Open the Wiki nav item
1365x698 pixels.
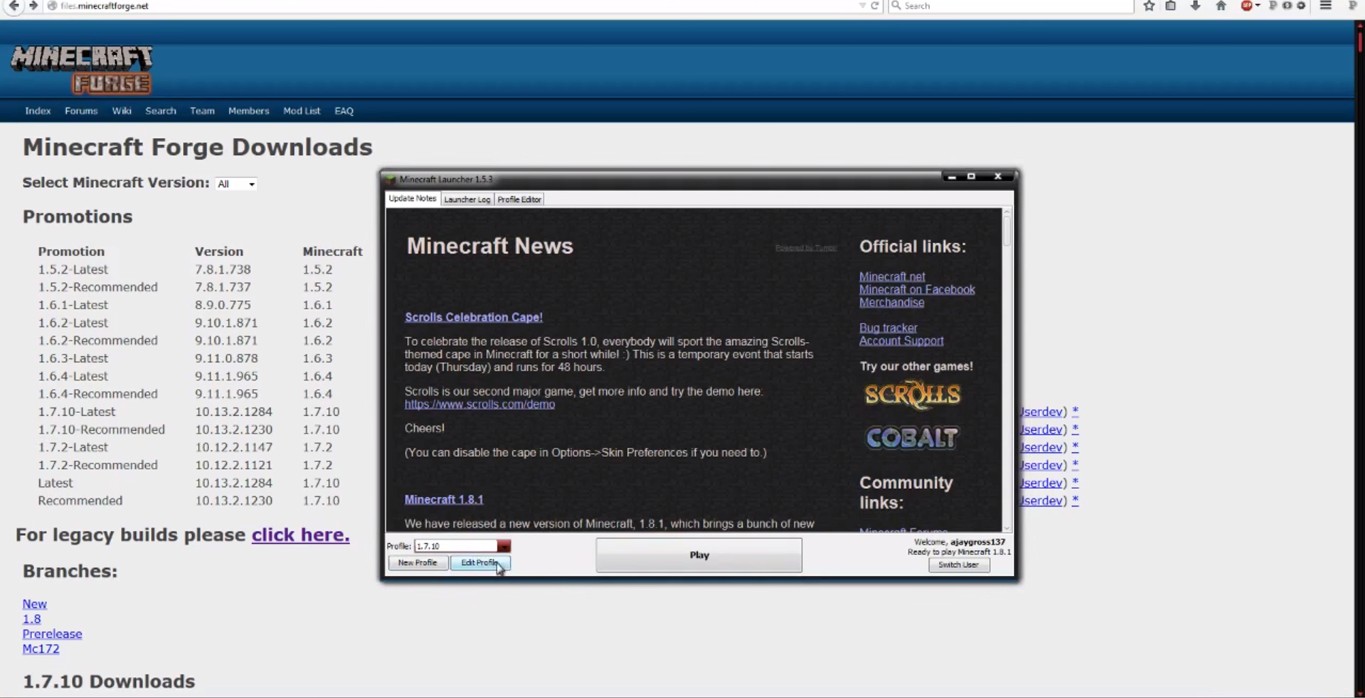point(122,111)
